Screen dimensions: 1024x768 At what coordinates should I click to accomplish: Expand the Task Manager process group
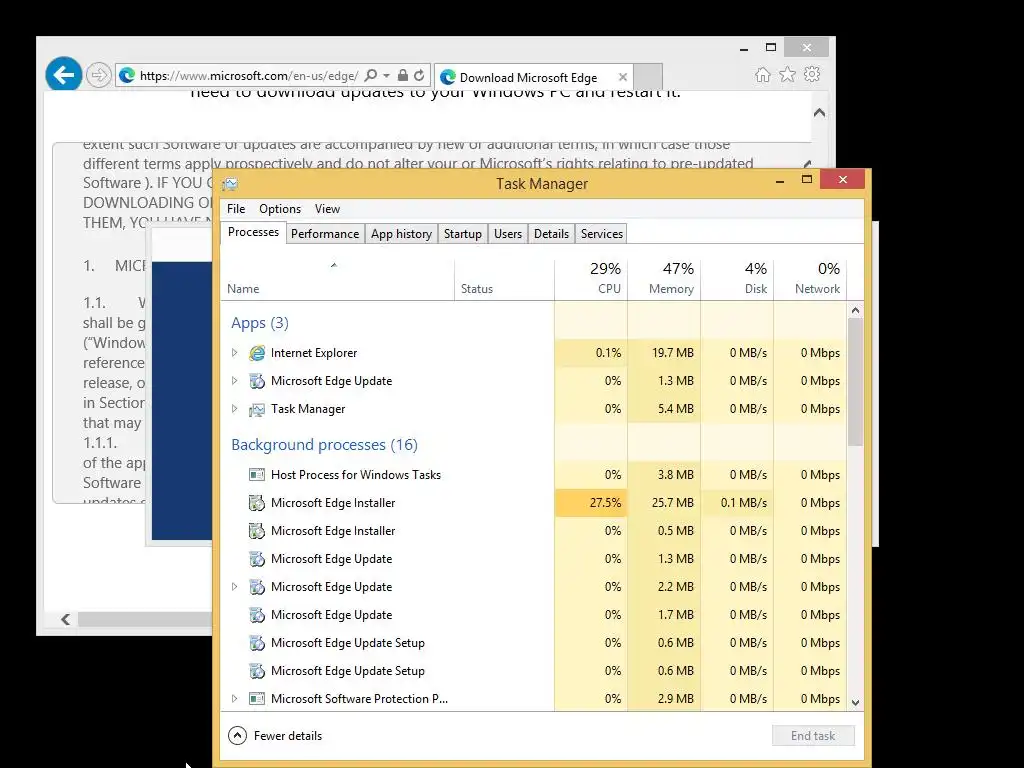coord(234,409)
